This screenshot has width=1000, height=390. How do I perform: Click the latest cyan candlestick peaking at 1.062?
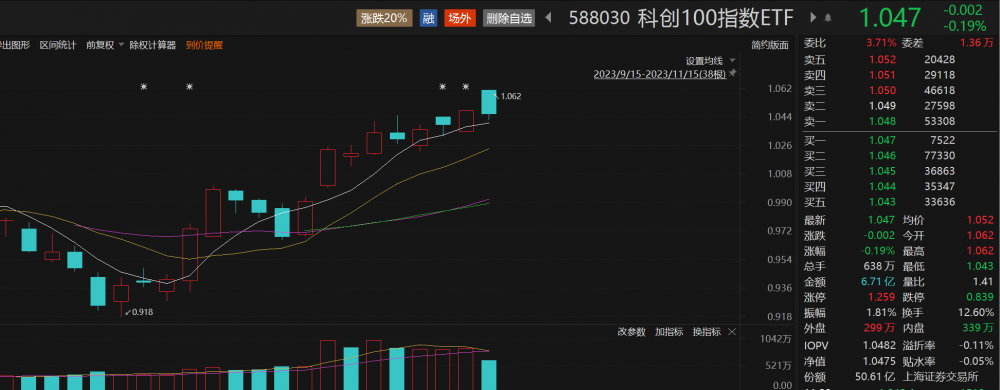[x=489, y=102]
